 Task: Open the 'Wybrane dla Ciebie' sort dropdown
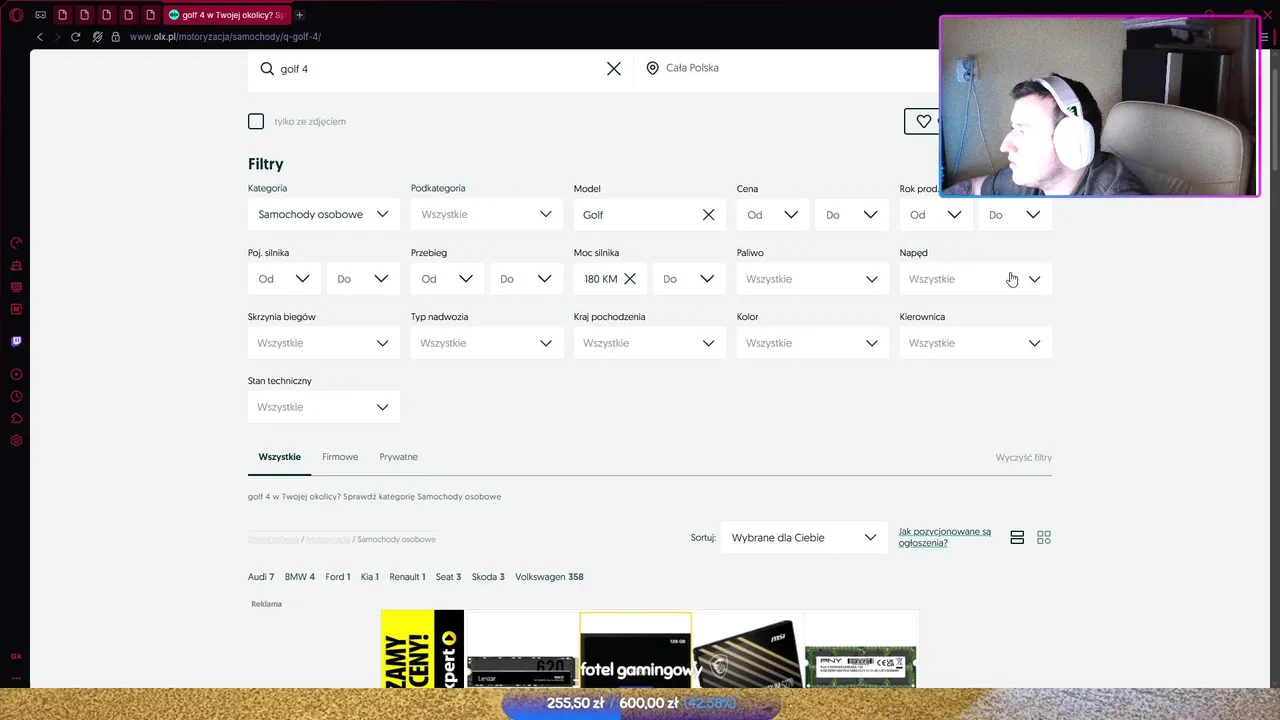[x=804, y=537]
